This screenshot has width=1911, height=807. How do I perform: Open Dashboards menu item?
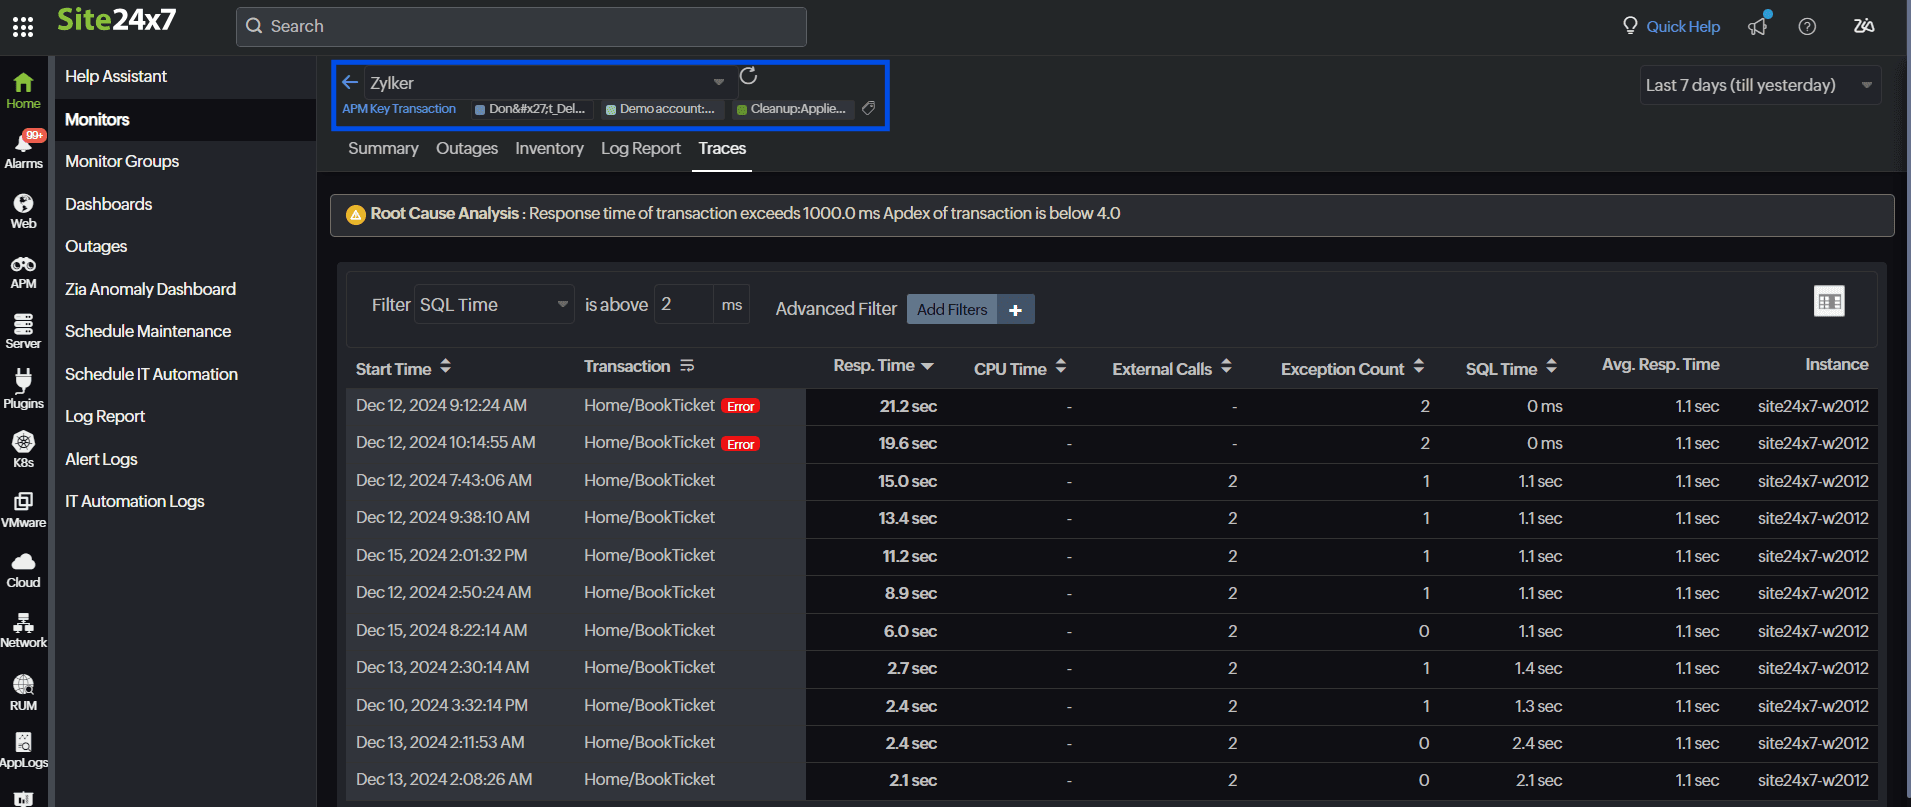(x=108, y=204)
